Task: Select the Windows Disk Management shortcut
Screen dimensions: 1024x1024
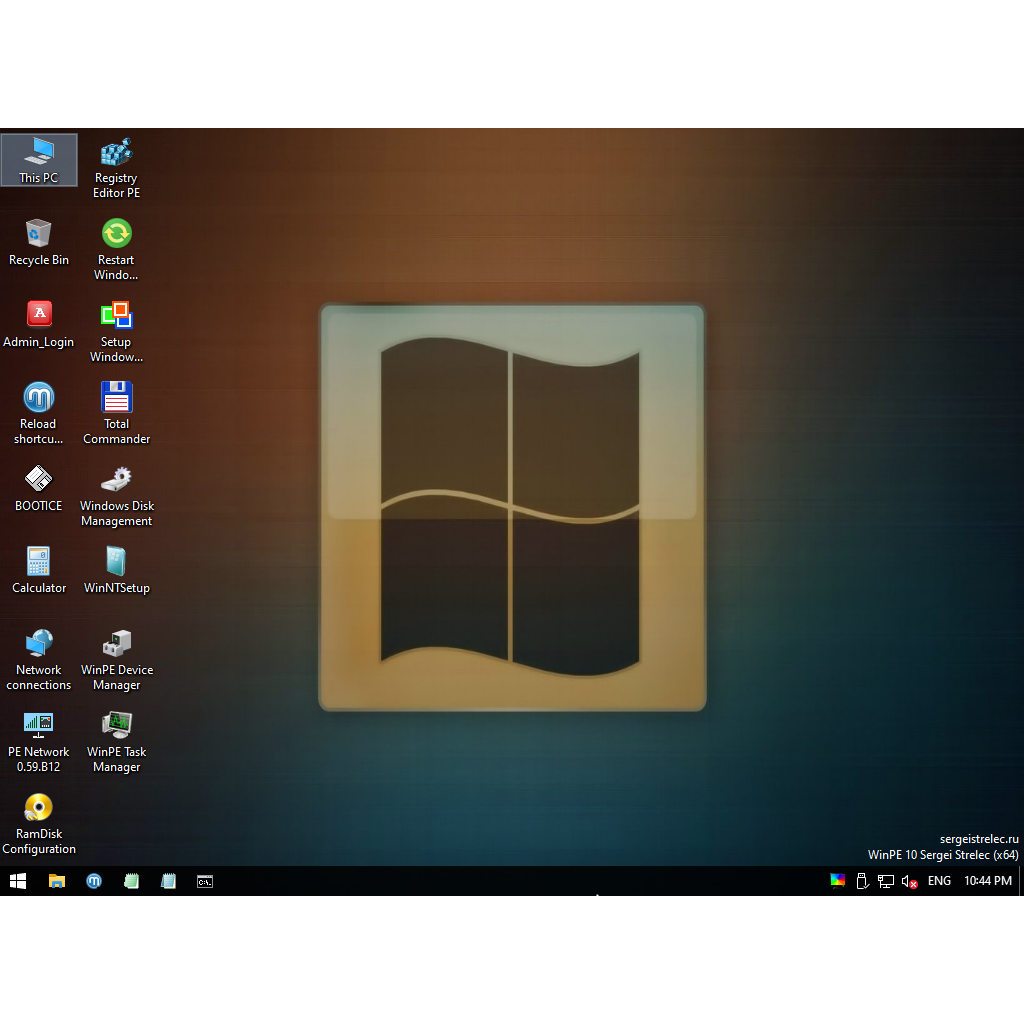Action: pos(116,496)
